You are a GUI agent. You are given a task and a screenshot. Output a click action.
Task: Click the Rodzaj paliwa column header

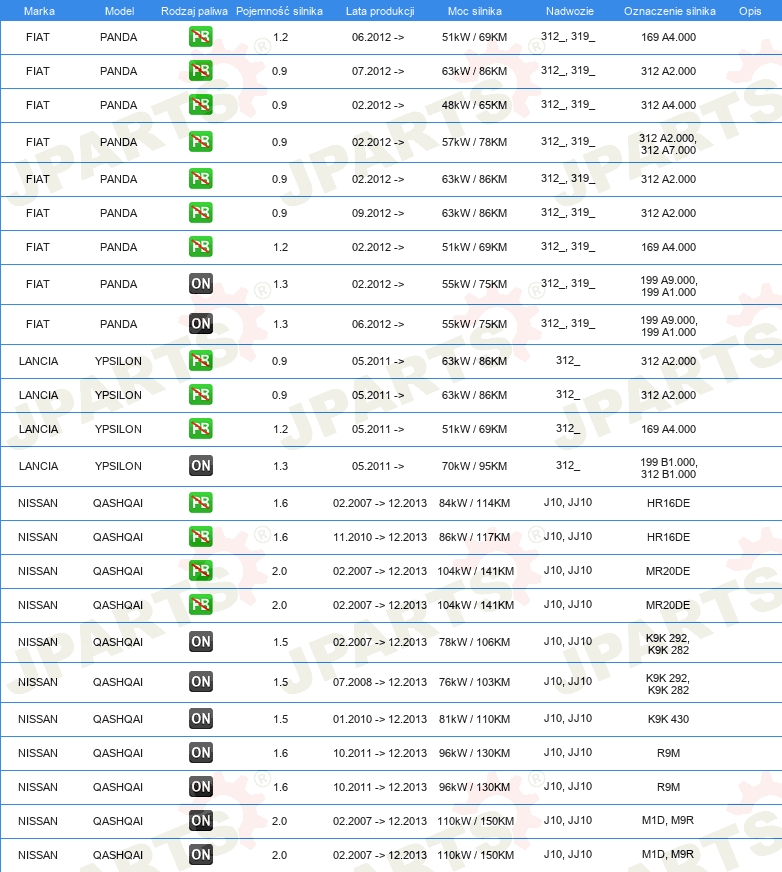tap(194, 11)
